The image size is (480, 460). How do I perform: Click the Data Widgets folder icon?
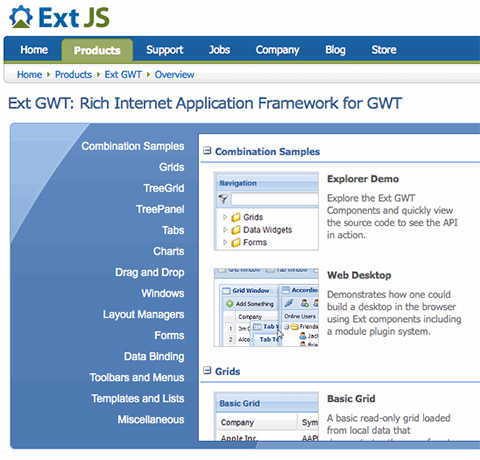(236, 230)
